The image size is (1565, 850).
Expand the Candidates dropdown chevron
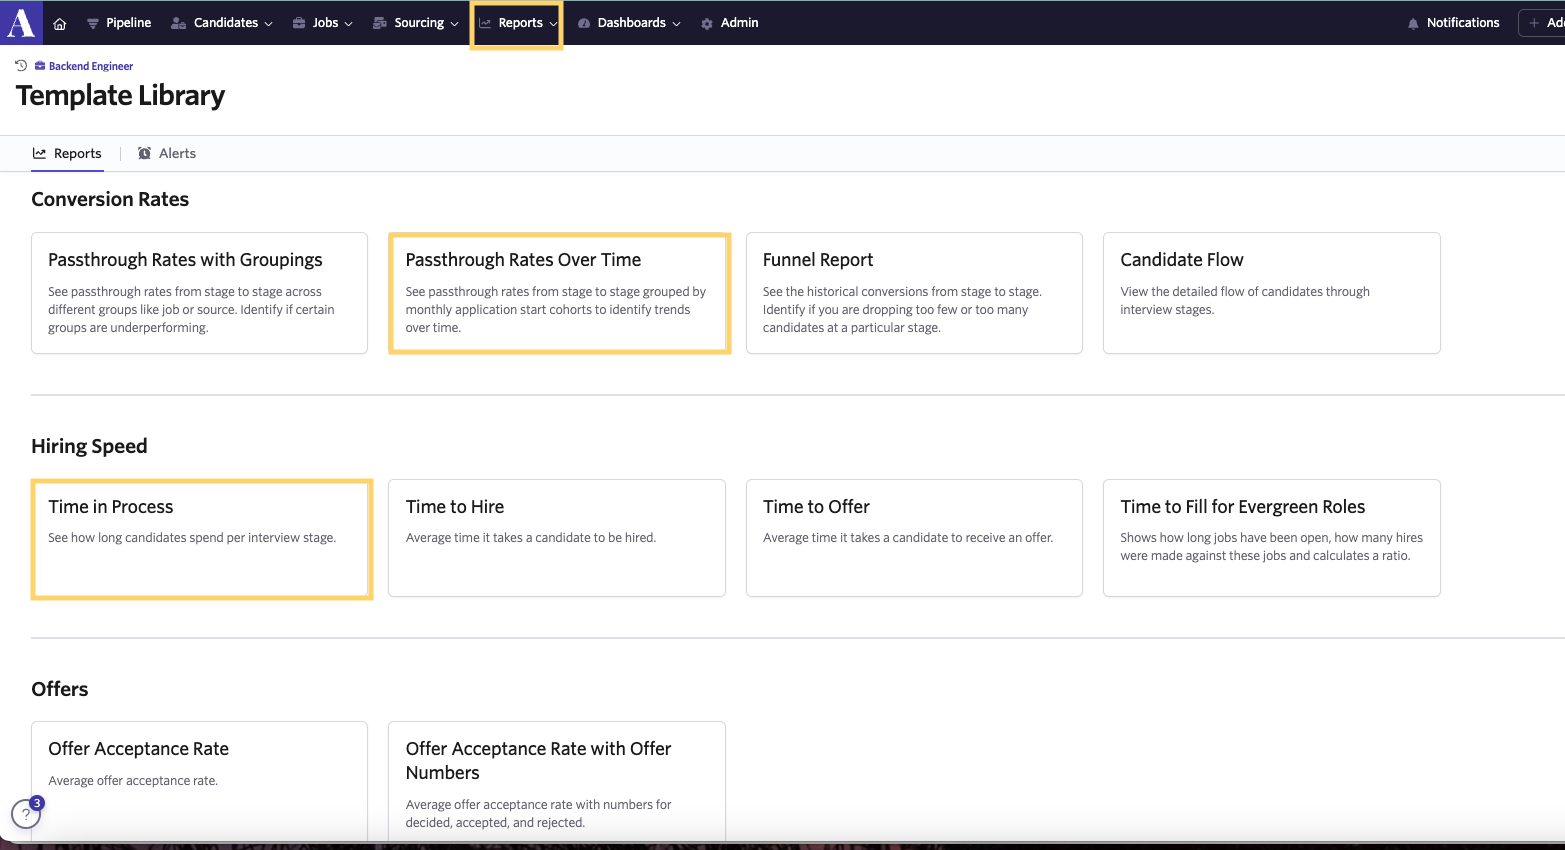pos(268,24)
